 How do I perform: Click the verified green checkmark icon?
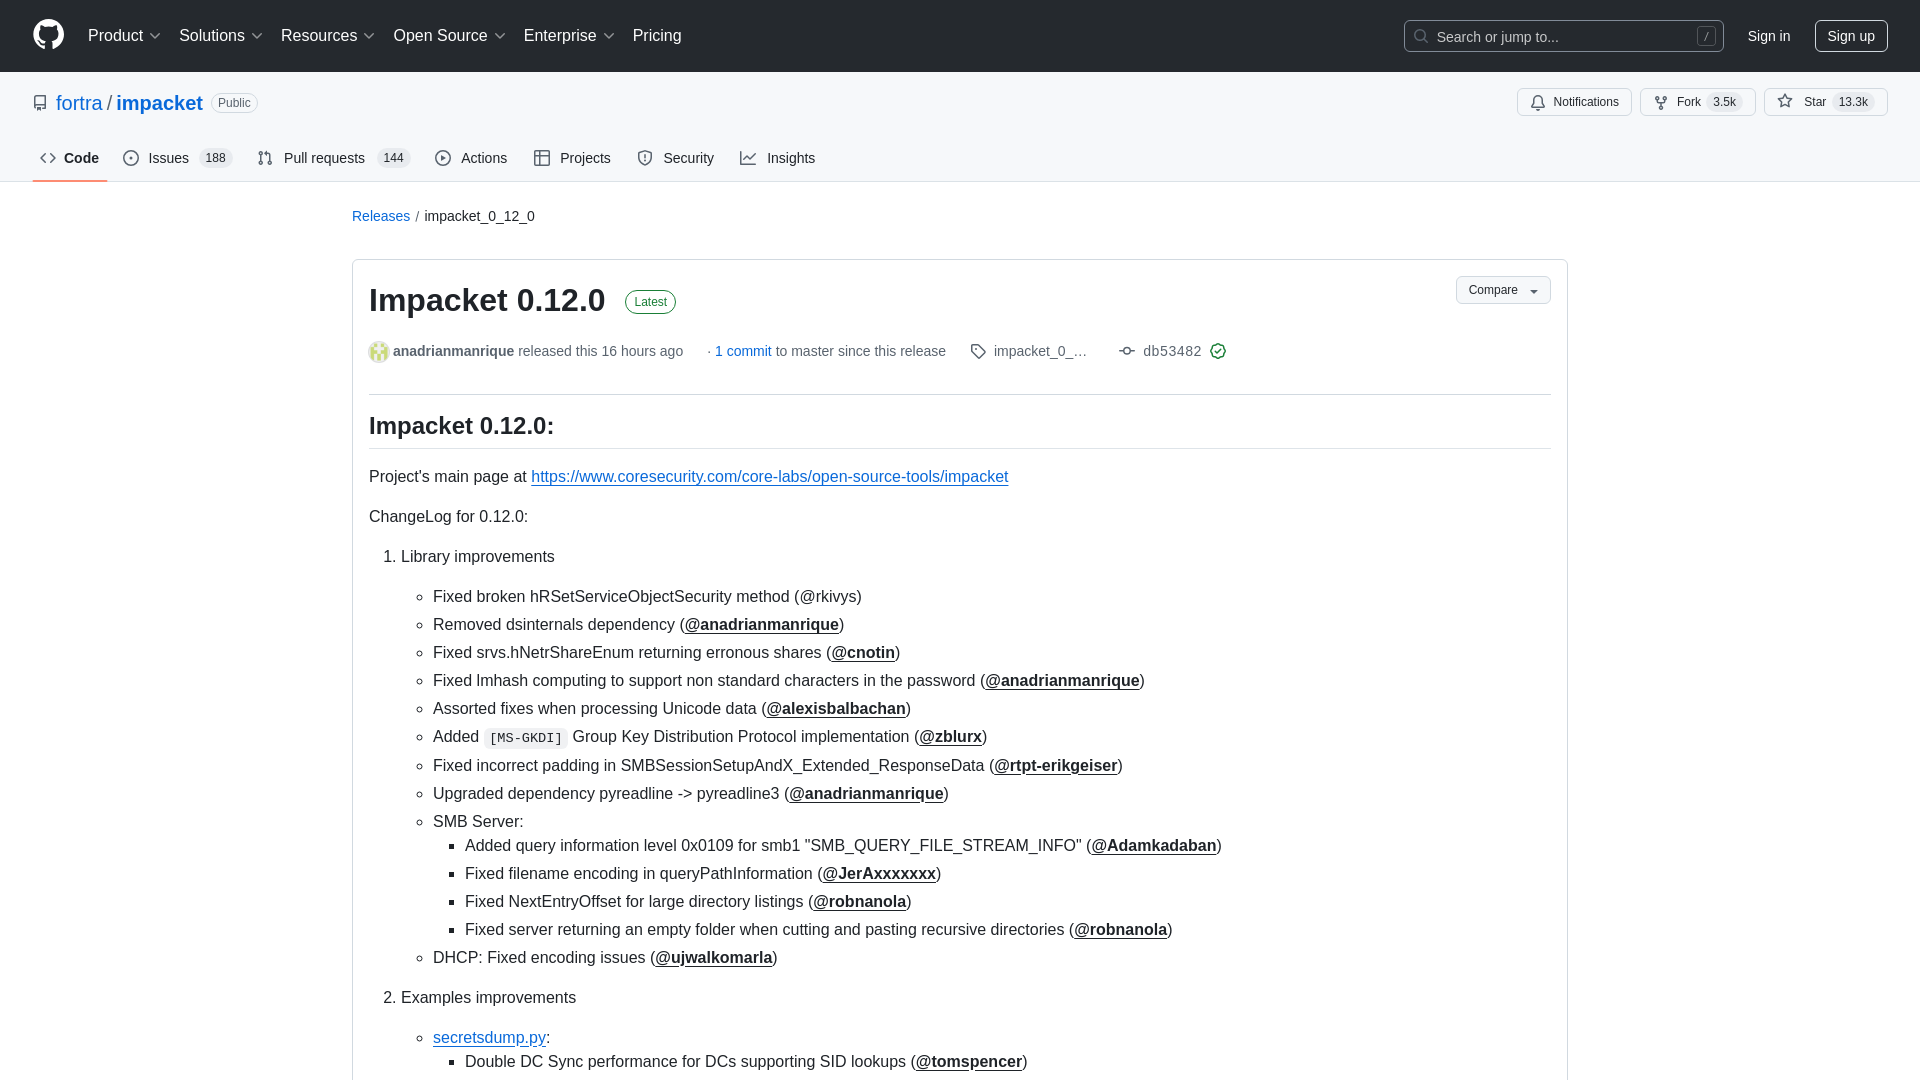[1218, 351]
